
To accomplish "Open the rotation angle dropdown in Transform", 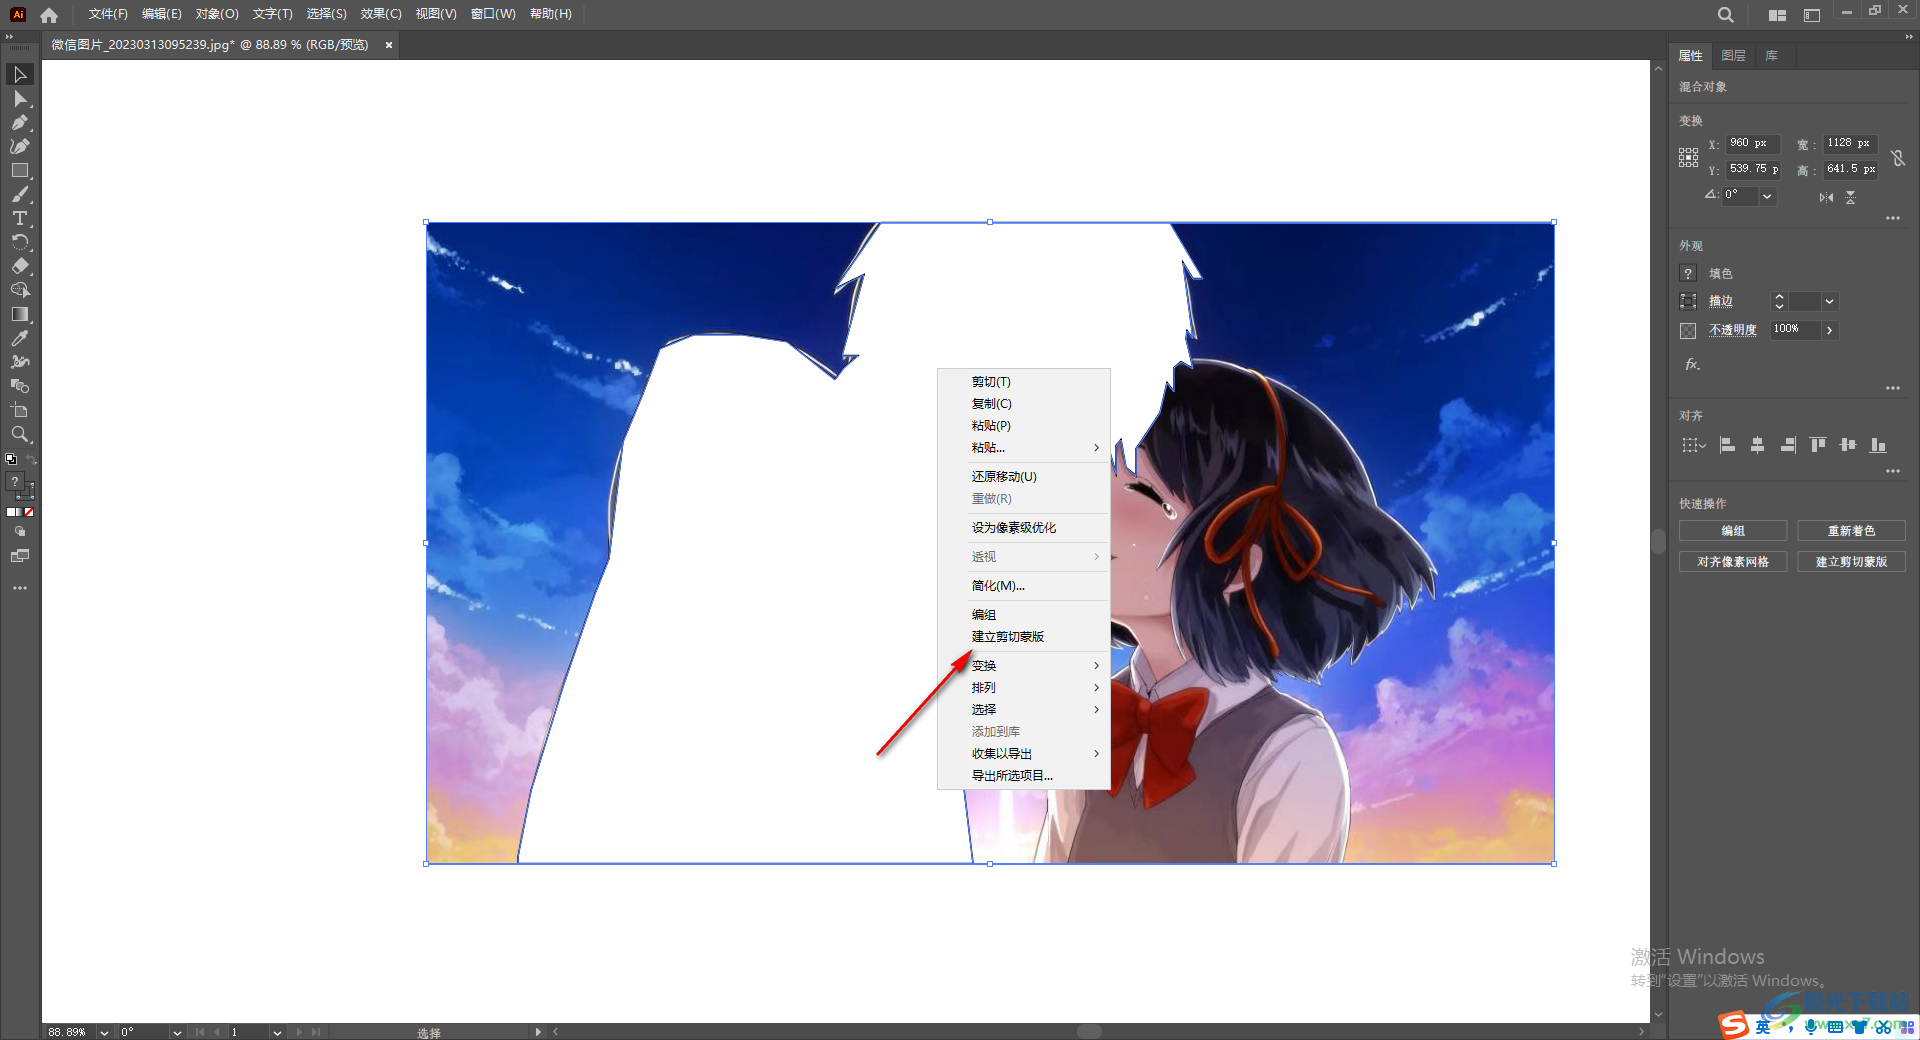I will [1767, 196].
